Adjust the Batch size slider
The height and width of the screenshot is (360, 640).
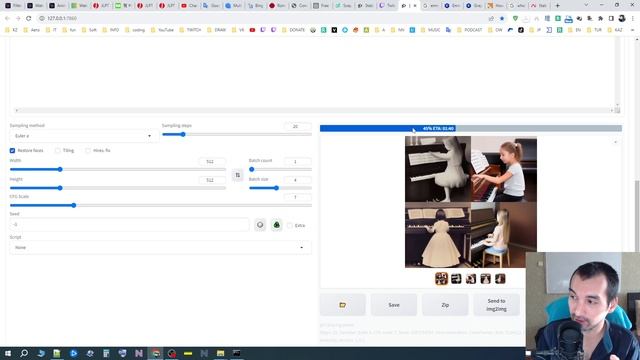(280, 188)
